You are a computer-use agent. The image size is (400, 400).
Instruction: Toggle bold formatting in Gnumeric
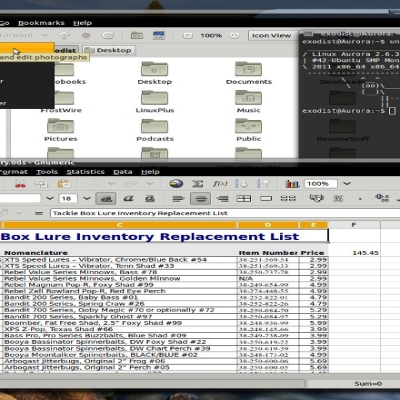coord(106,199)
